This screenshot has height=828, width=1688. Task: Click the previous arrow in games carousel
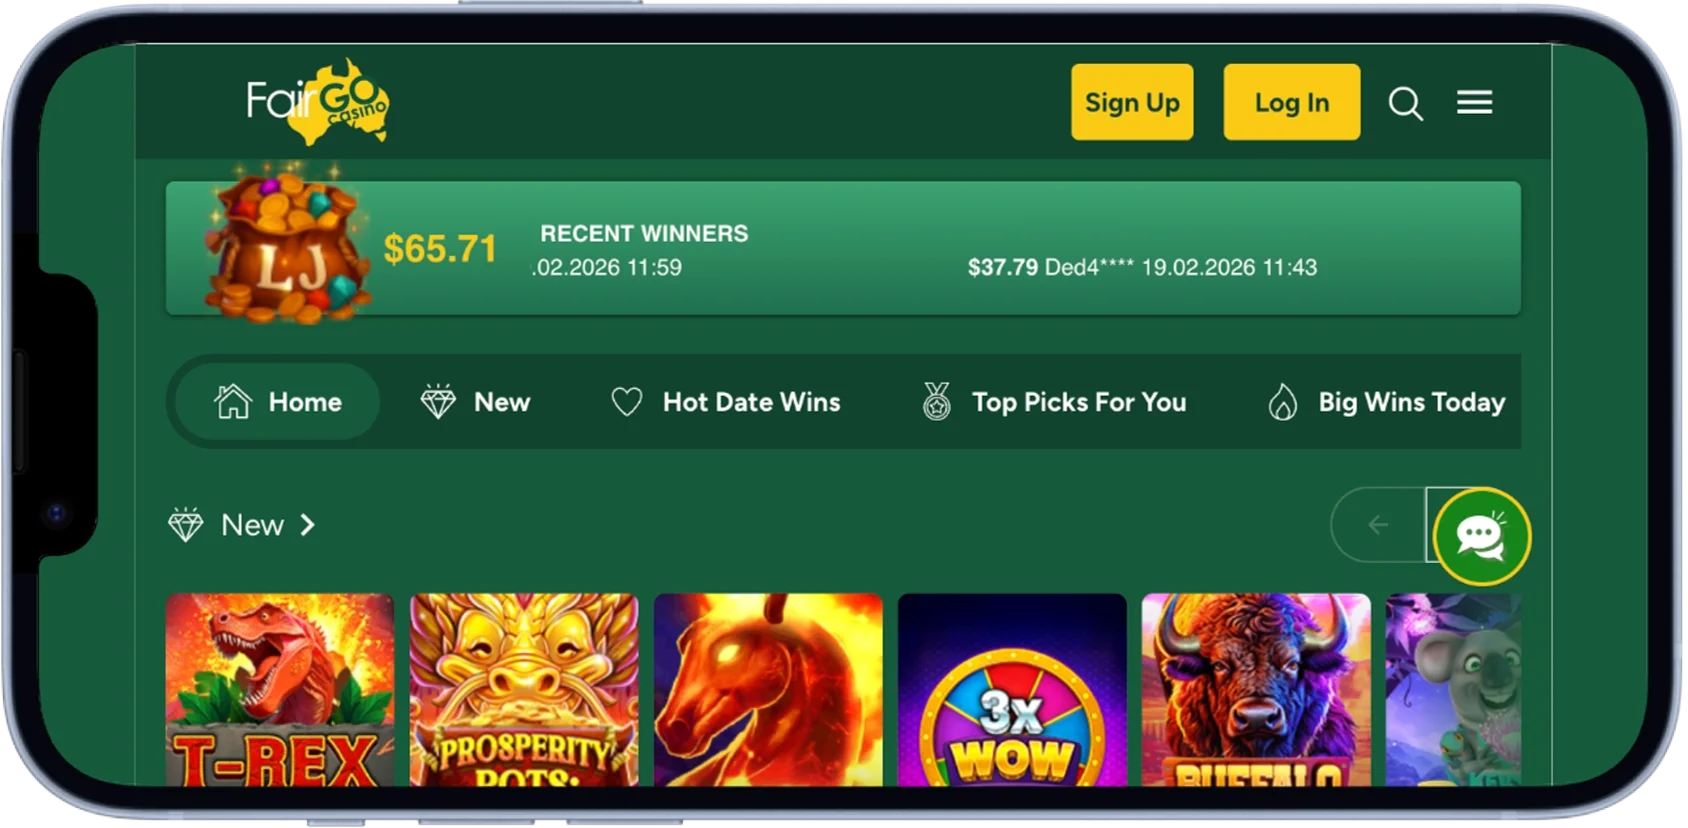coord(1378,525)
